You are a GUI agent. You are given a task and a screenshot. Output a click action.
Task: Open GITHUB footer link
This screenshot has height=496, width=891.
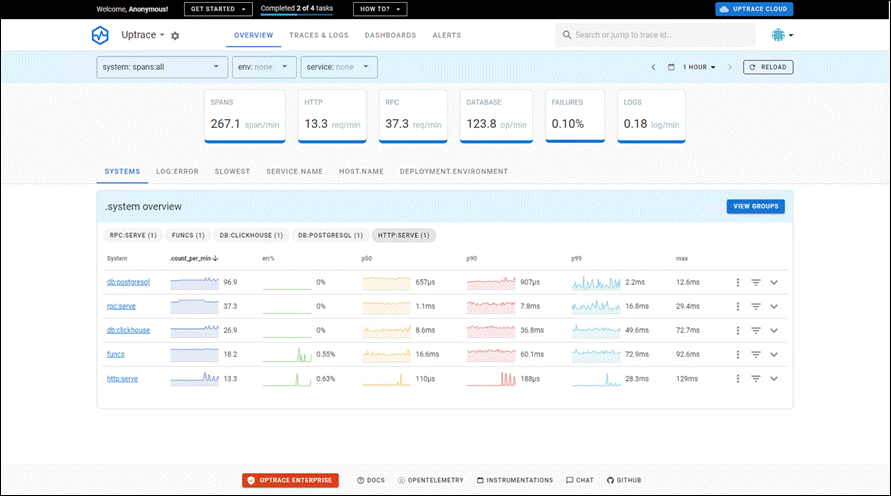(624, 480)
